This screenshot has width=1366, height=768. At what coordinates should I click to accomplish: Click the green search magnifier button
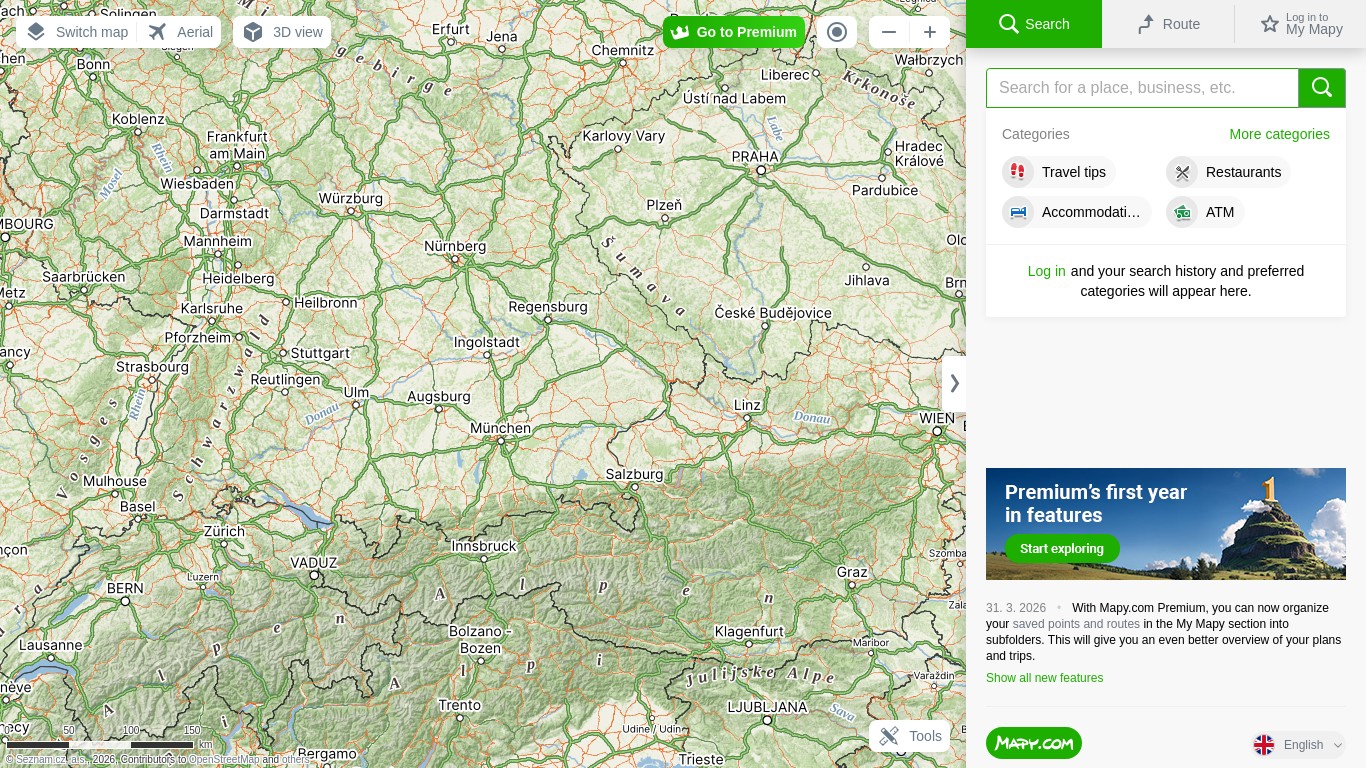point(1321,88)
